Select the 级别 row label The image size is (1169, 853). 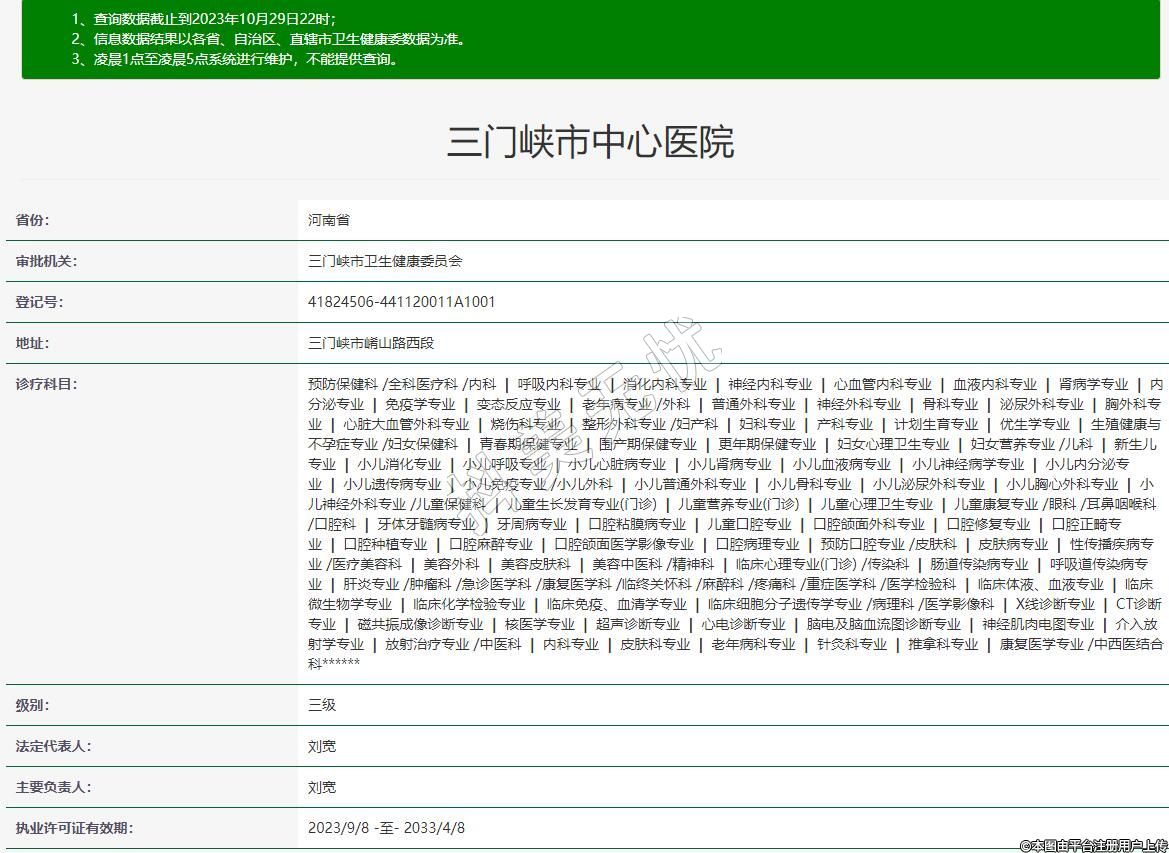32,705
